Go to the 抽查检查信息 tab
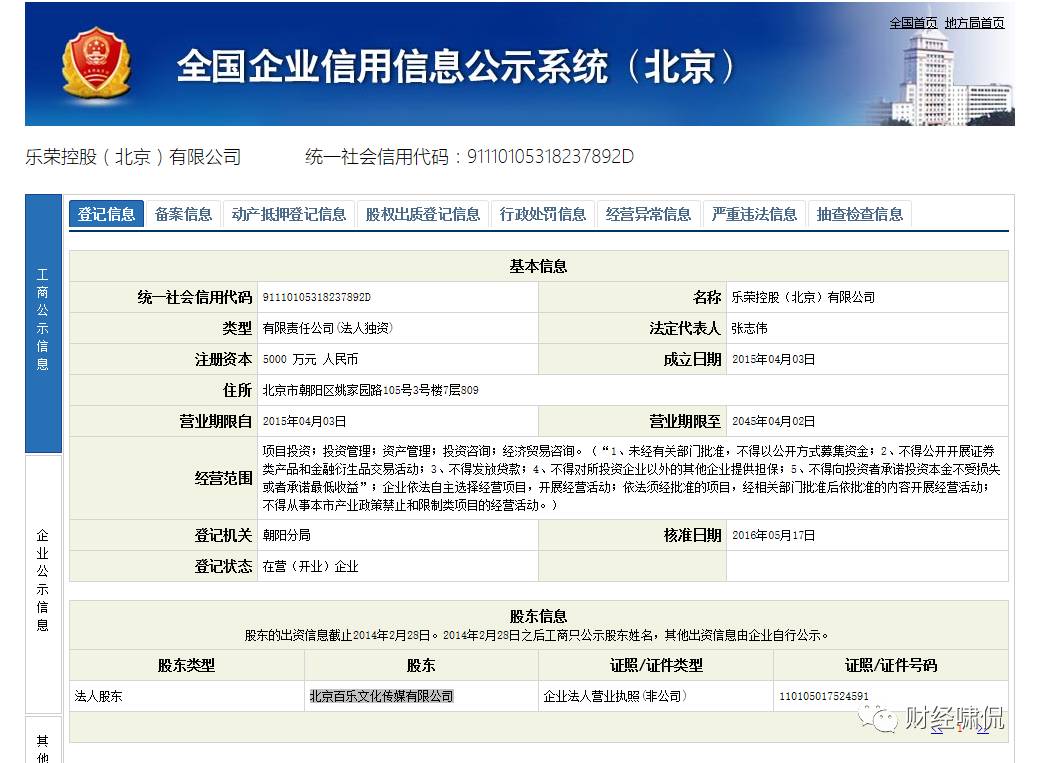Viewport: 1038px width, 763px height. point(859,214)
